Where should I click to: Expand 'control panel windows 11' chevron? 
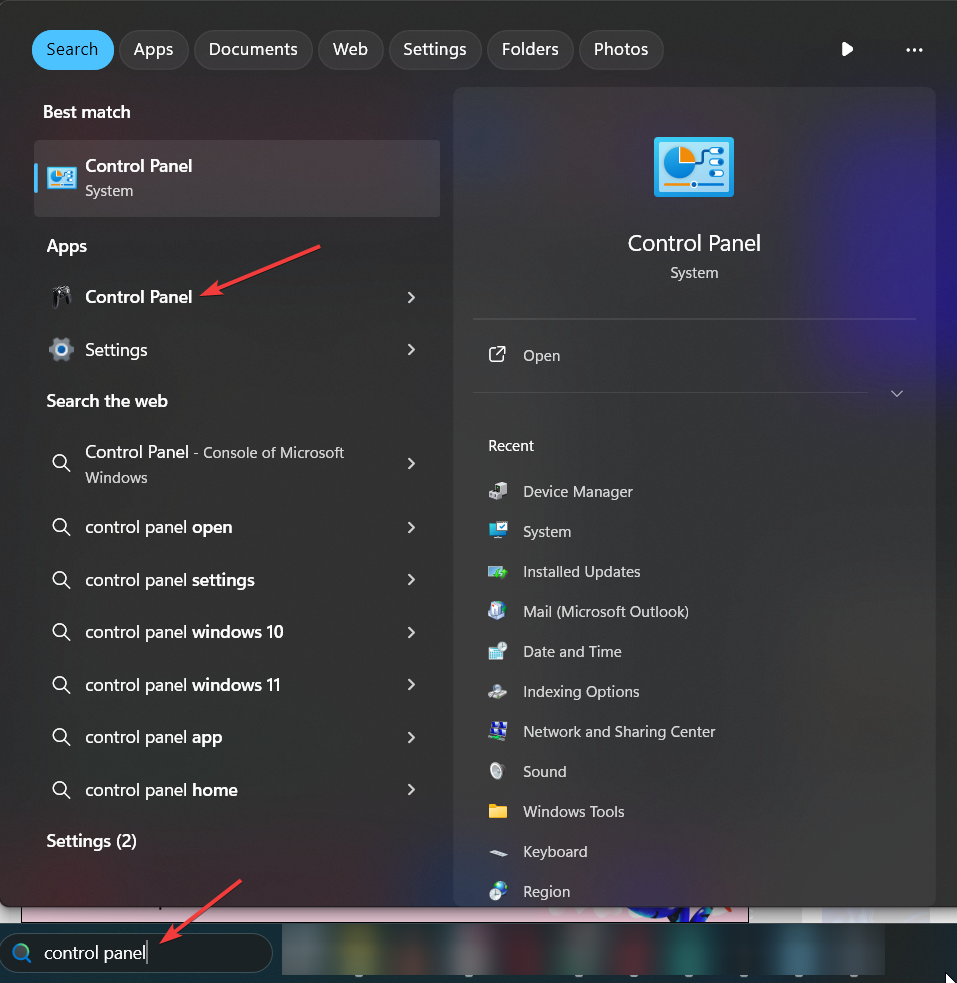pyautogui.click(x=411, y=685)
